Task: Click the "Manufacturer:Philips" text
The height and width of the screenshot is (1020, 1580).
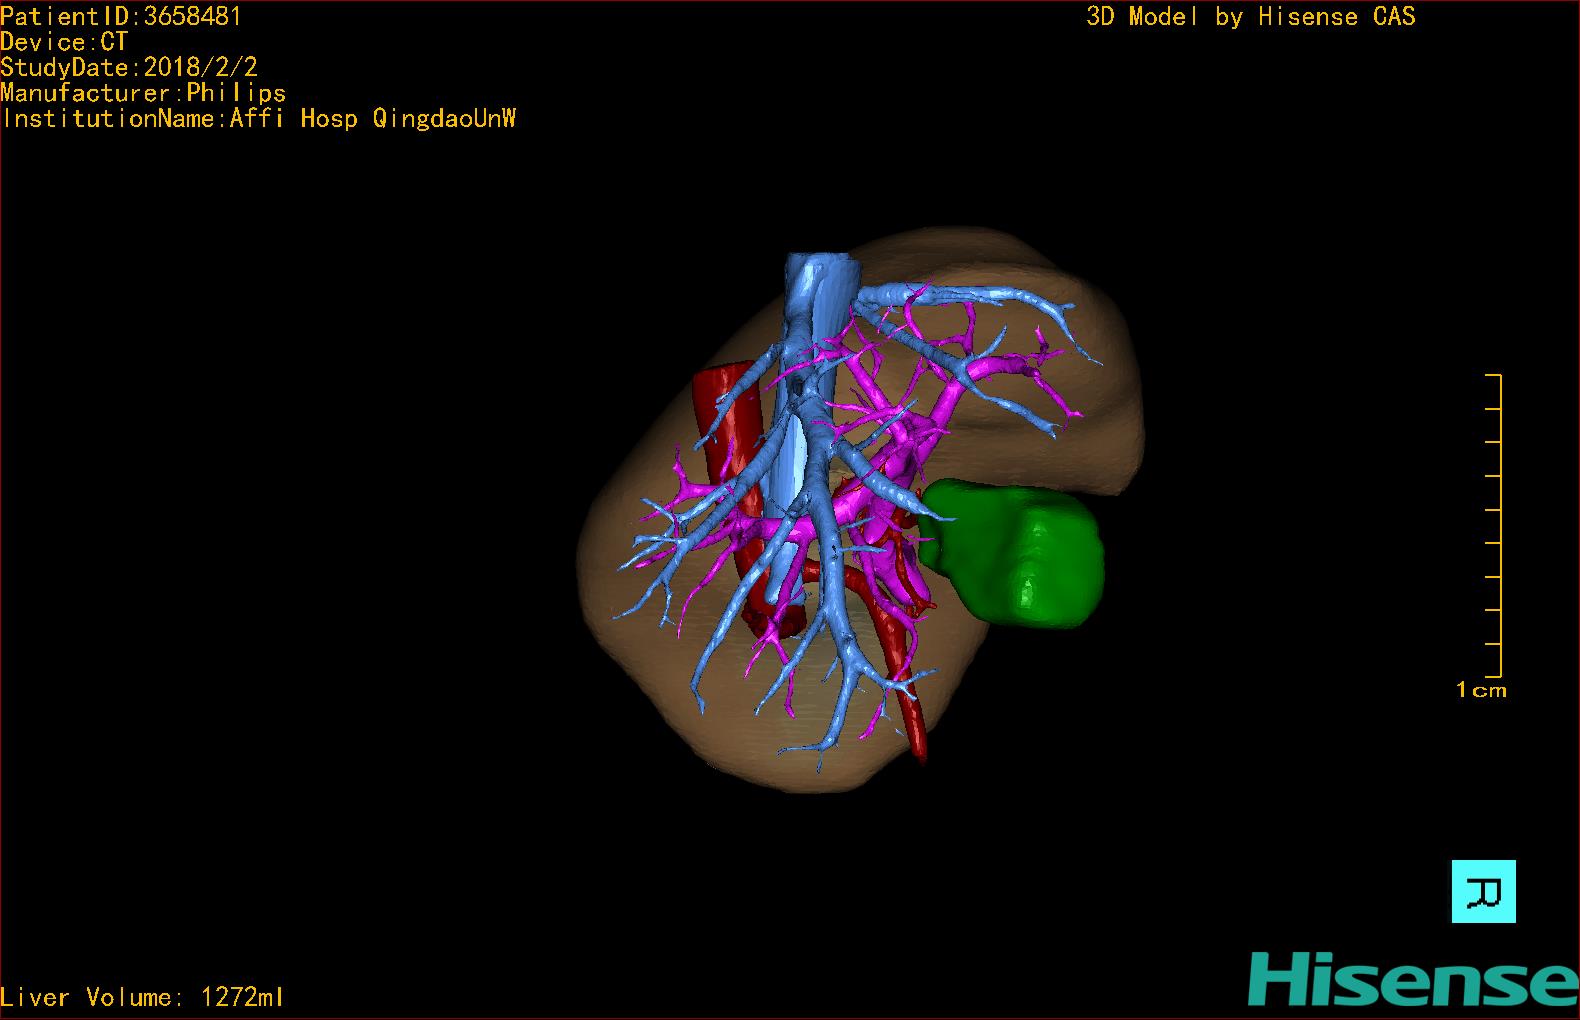Action: click(x=143, y=93)
